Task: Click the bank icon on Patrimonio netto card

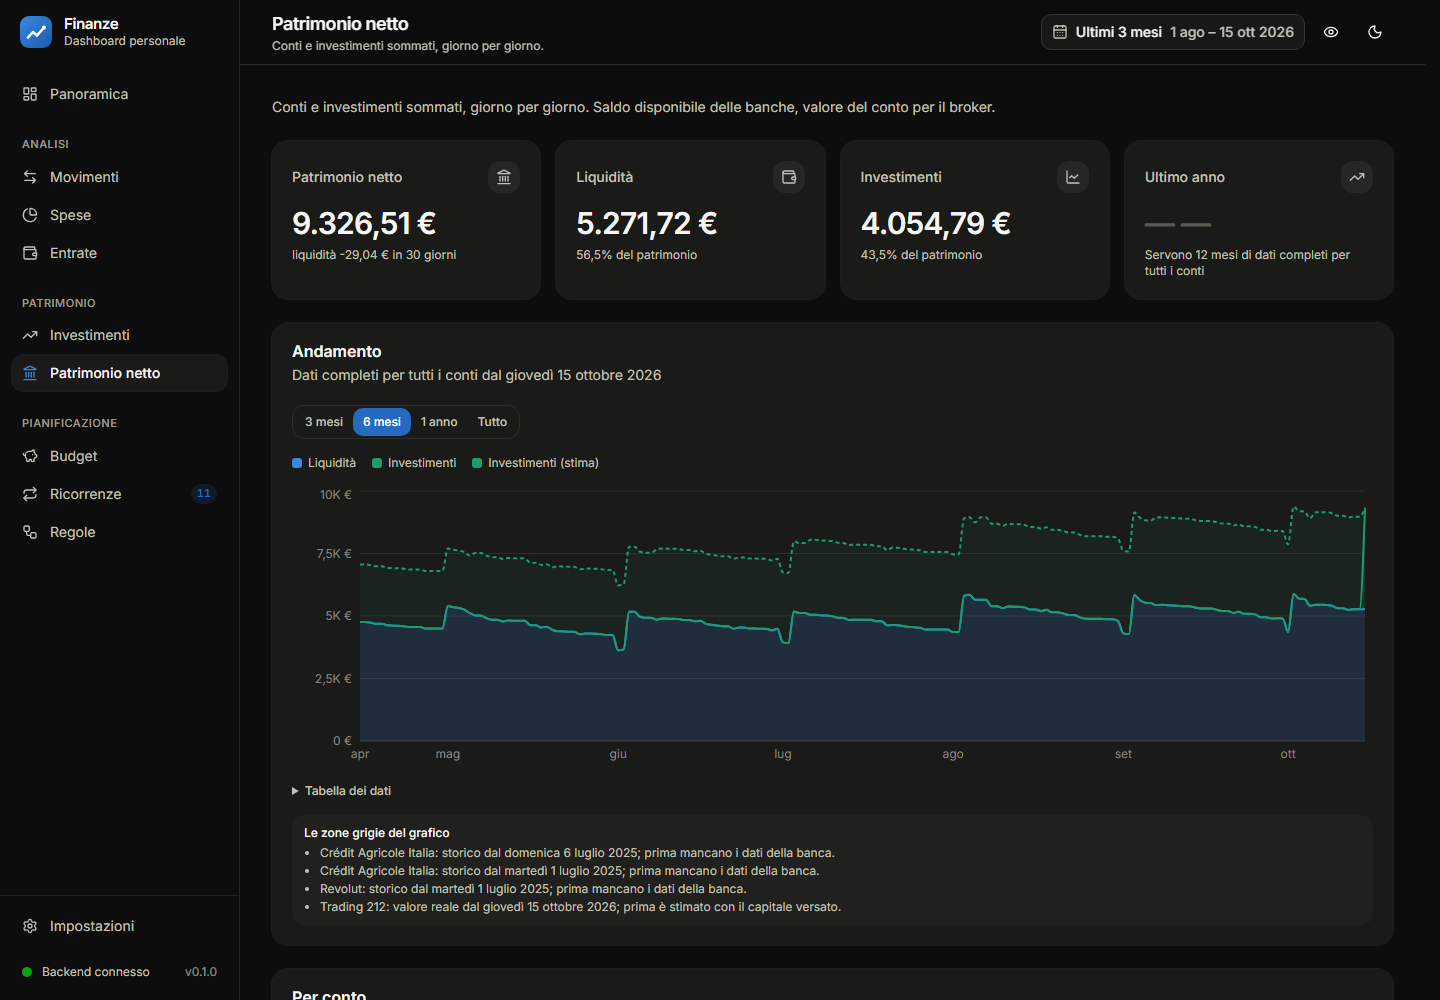Action: pos(504,177)
